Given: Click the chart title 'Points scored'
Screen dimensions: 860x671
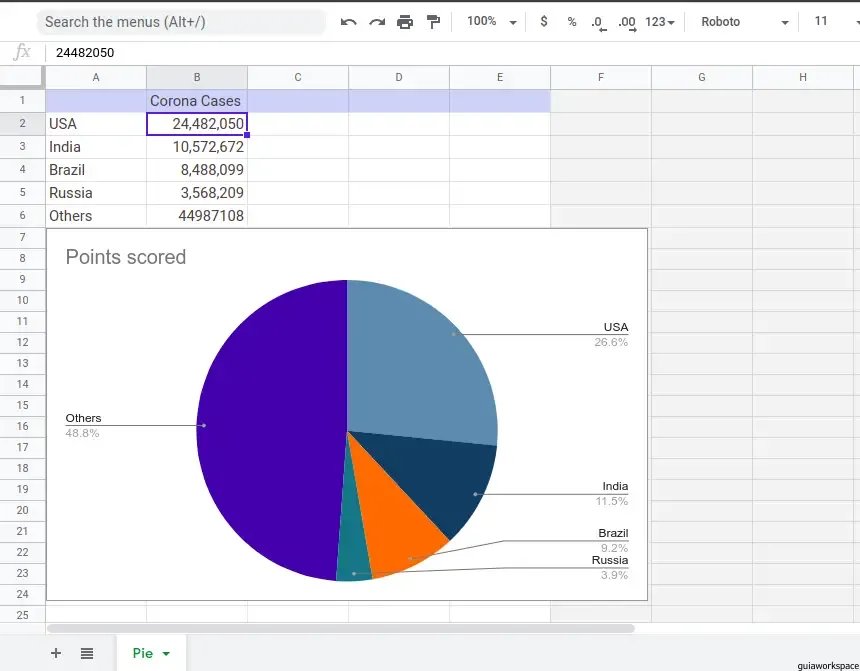Looking at the screenshot, I should (x=126, y=257).
